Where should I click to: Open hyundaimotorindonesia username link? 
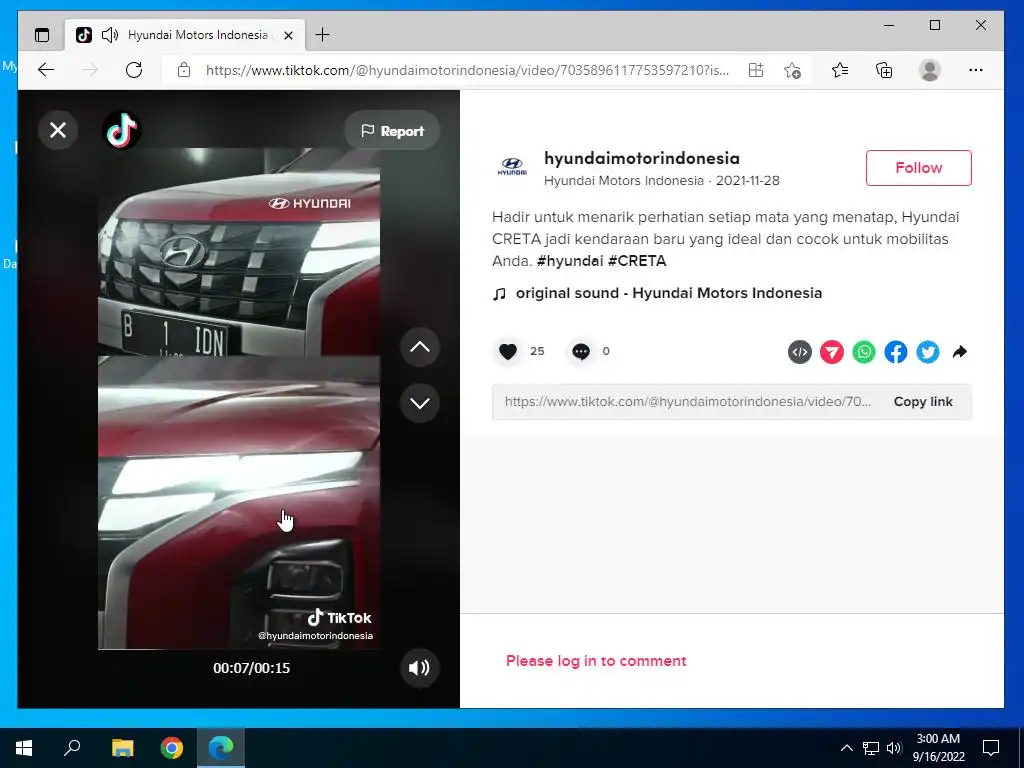641,158
